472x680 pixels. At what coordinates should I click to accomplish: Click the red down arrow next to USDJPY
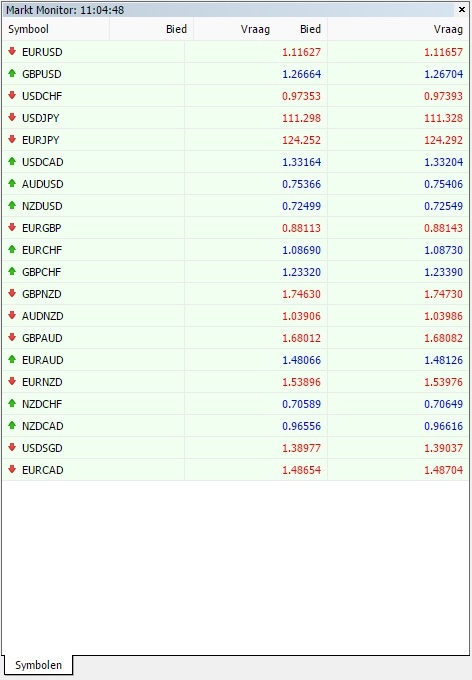(x=12, y=118)
